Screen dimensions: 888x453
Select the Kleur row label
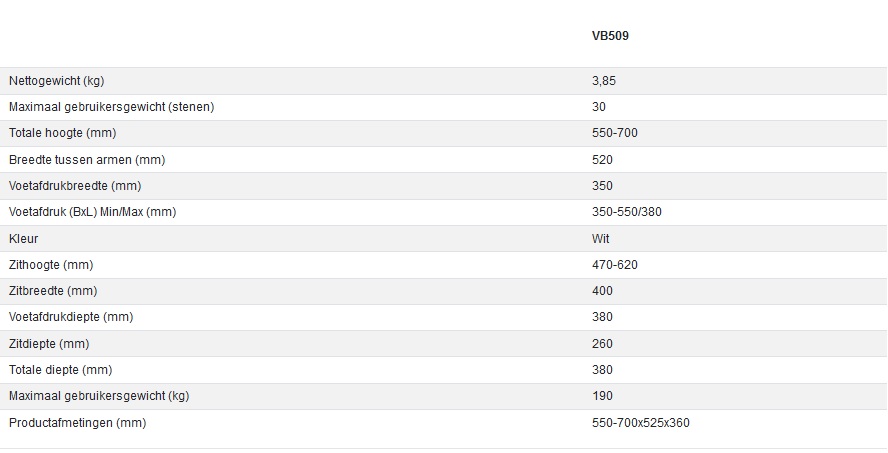pos(24,239)
